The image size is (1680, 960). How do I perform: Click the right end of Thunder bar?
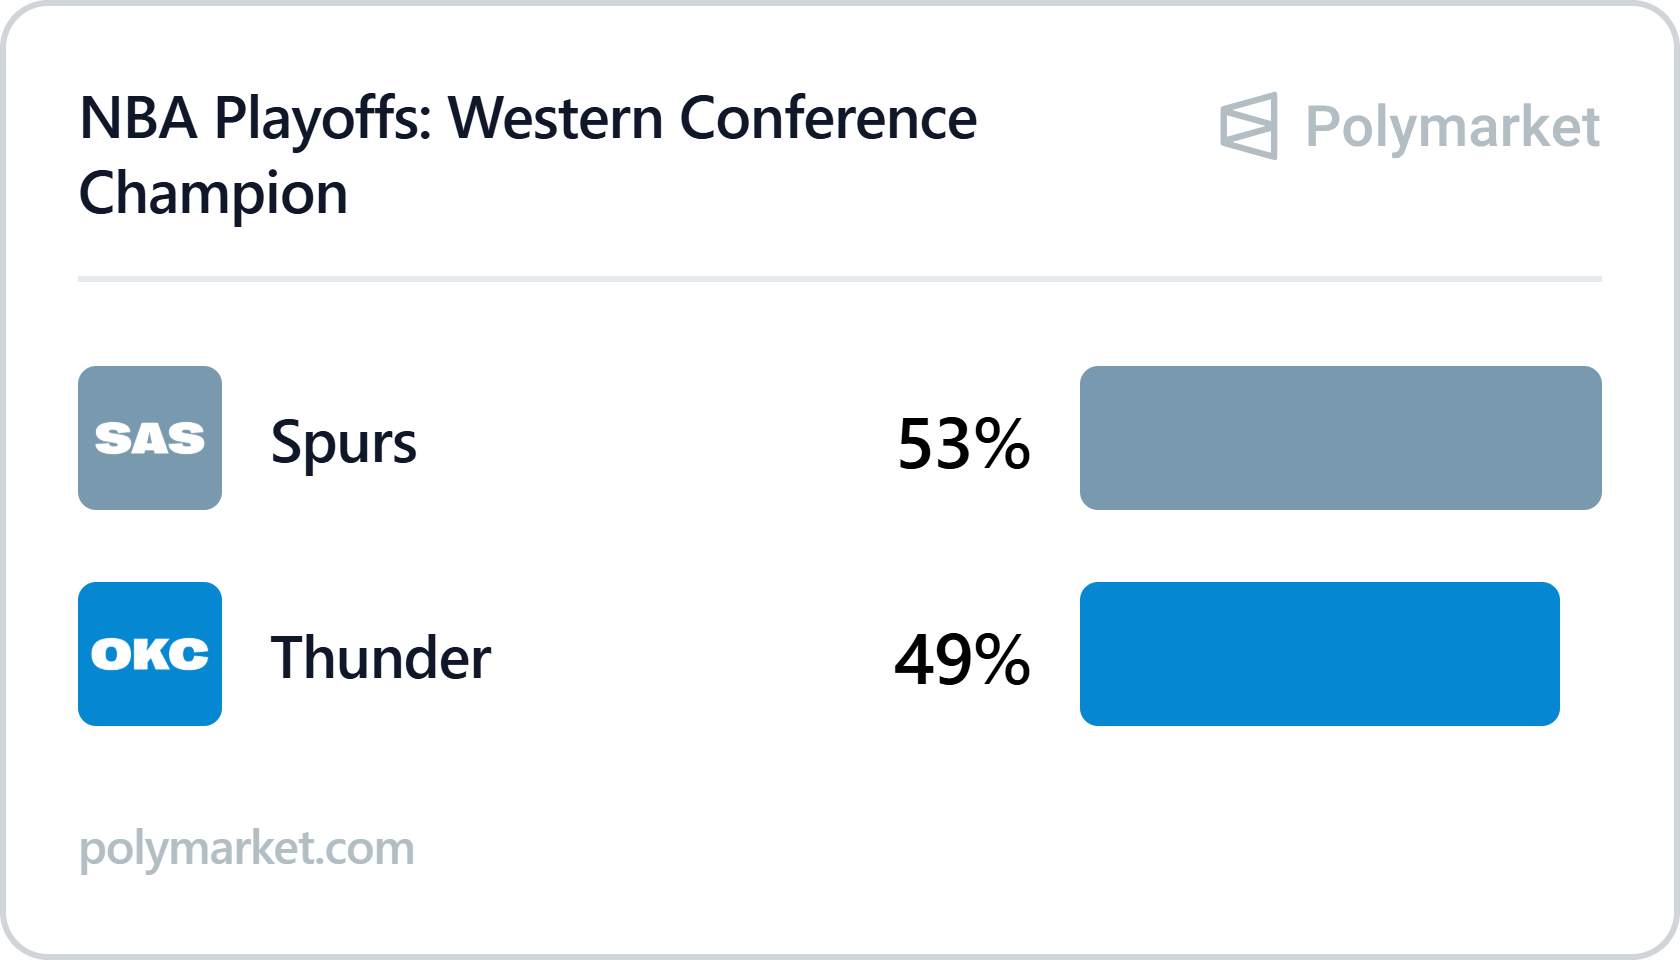click(x=1548, y=654)
